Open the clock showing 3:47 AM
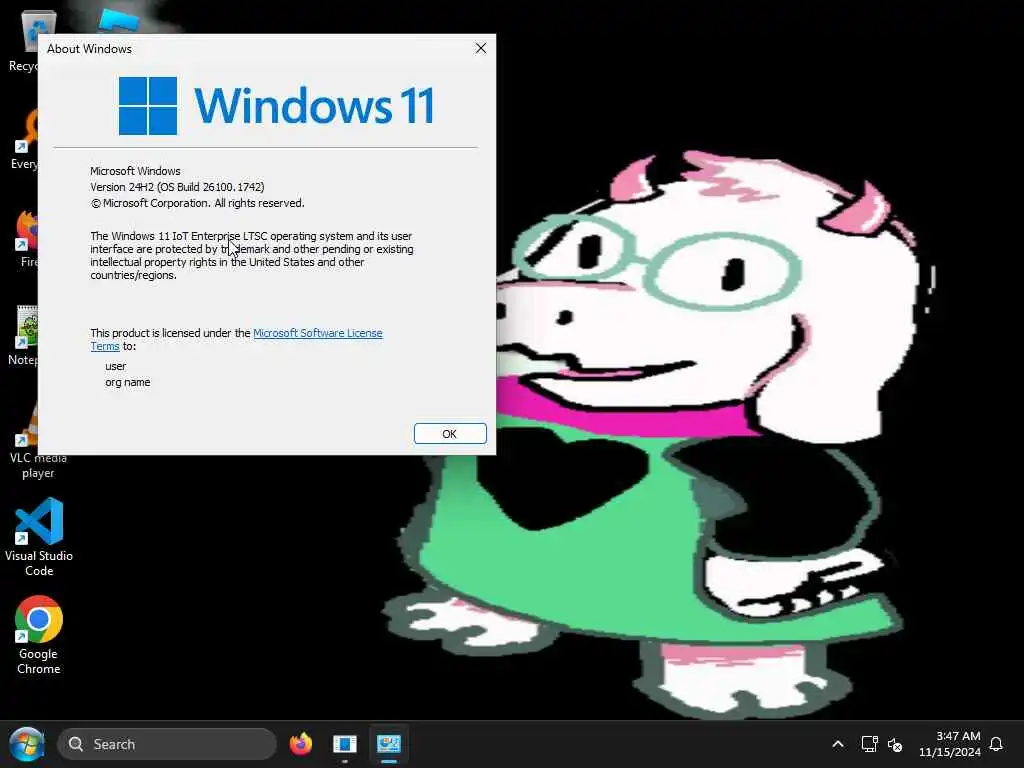Viewport: 1024px width, 768px height. pyautogui.click(x=950, y=744)
